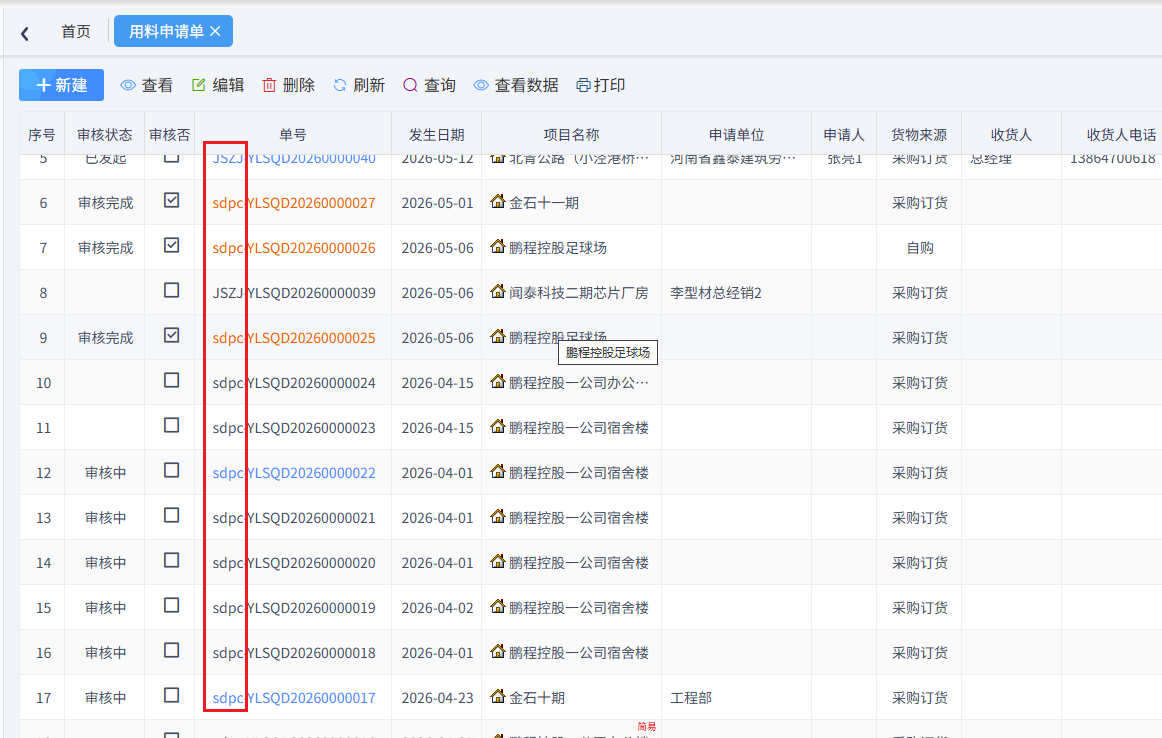The width and height of the screenshot is (1162, 738).
Task: Tick the 审核否 checkbox in row 12
Action: (x=171, y=471)
